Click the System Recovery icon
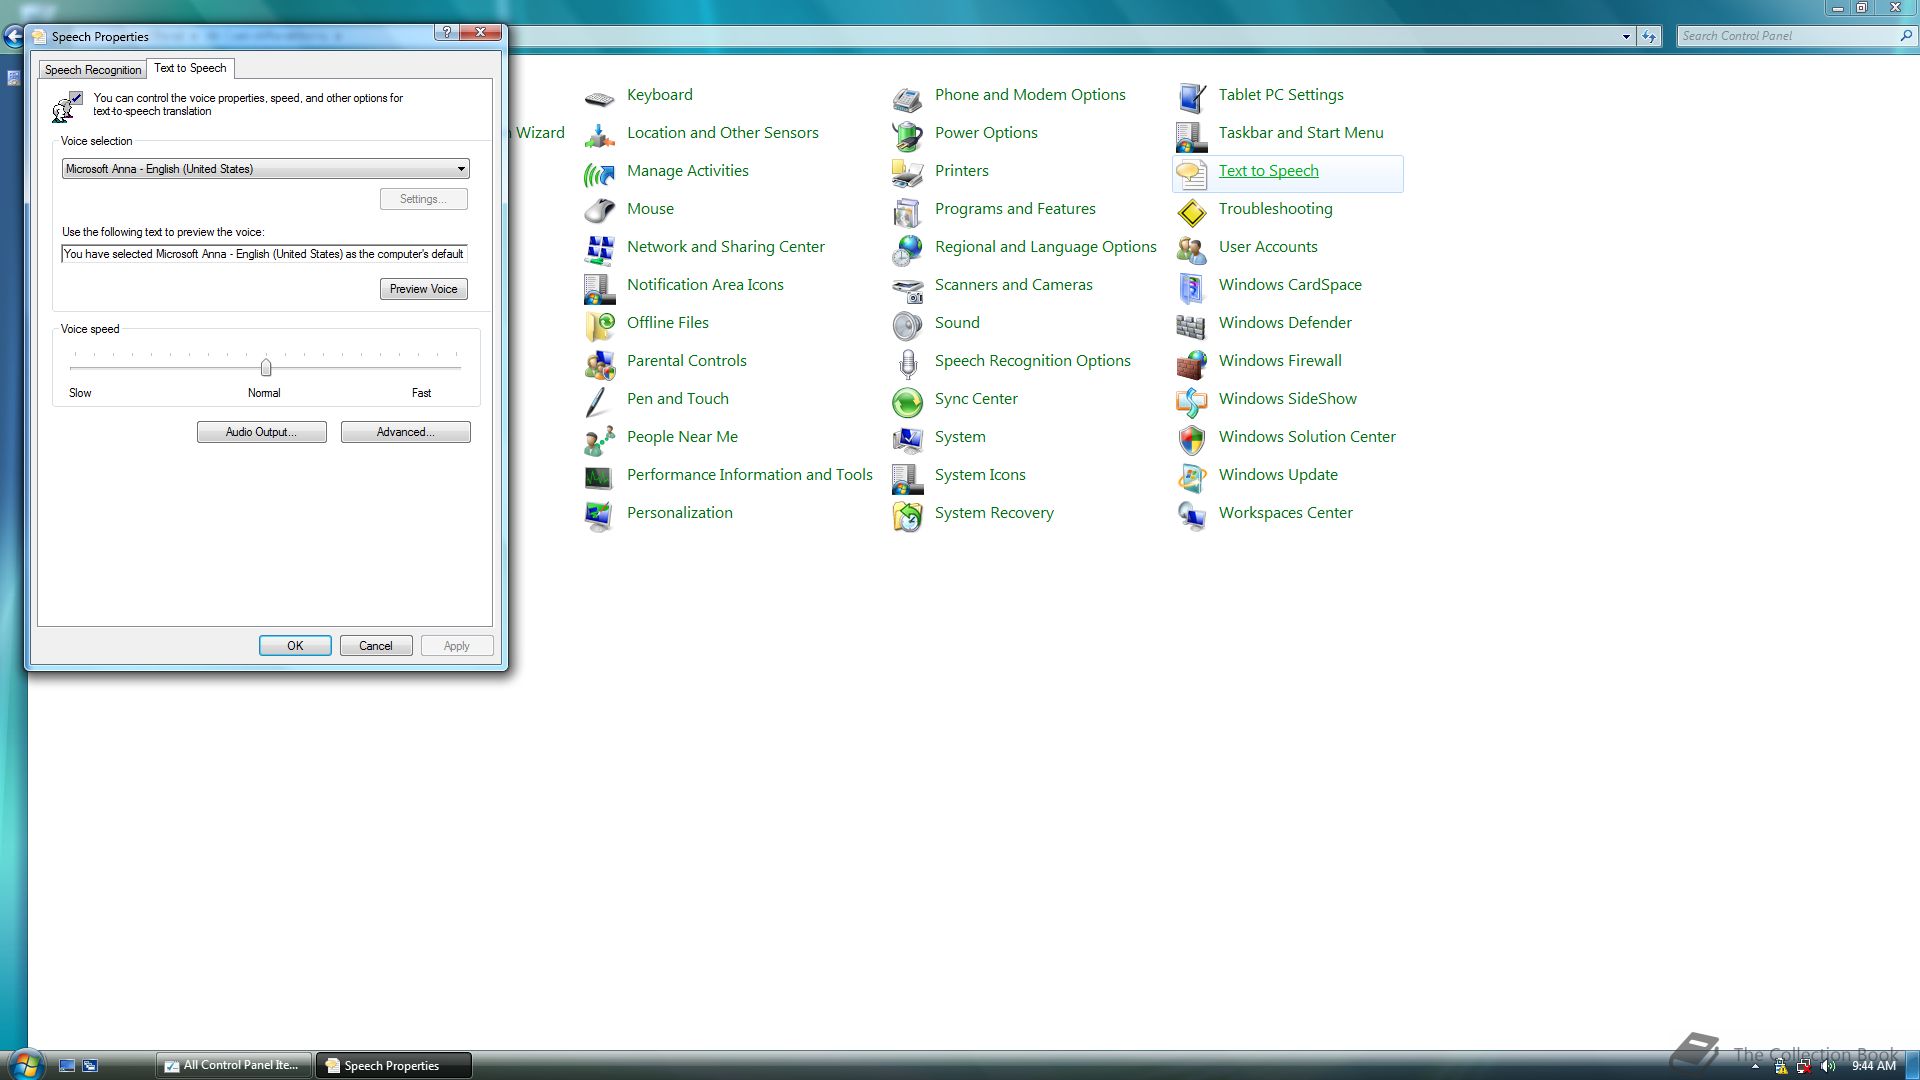 click(907, 515)
